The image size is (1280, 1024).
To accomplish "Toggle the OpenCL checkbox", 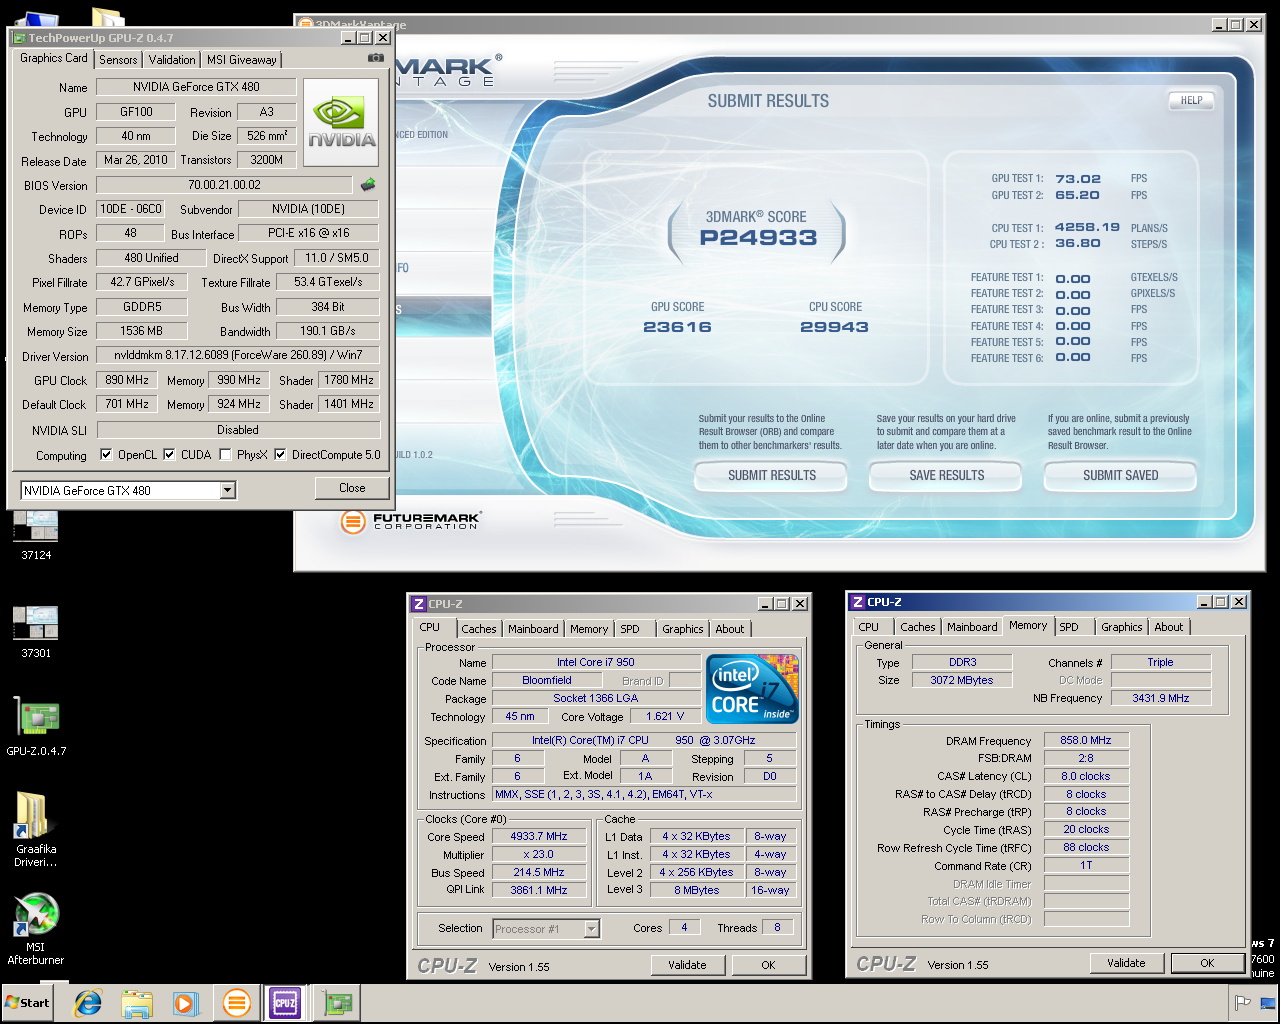I will tap(106, 454).
